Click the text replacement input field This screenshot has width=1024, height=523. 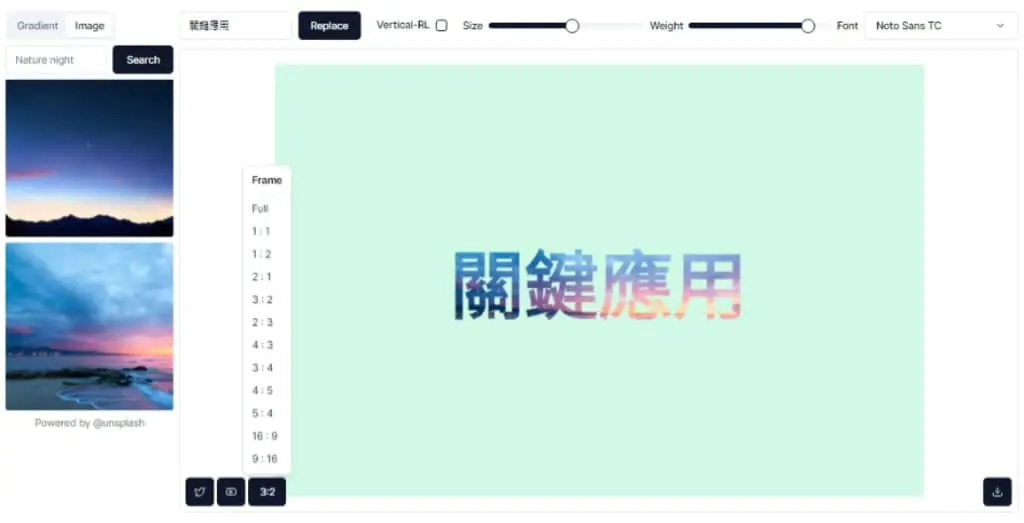tap(236, 26)
